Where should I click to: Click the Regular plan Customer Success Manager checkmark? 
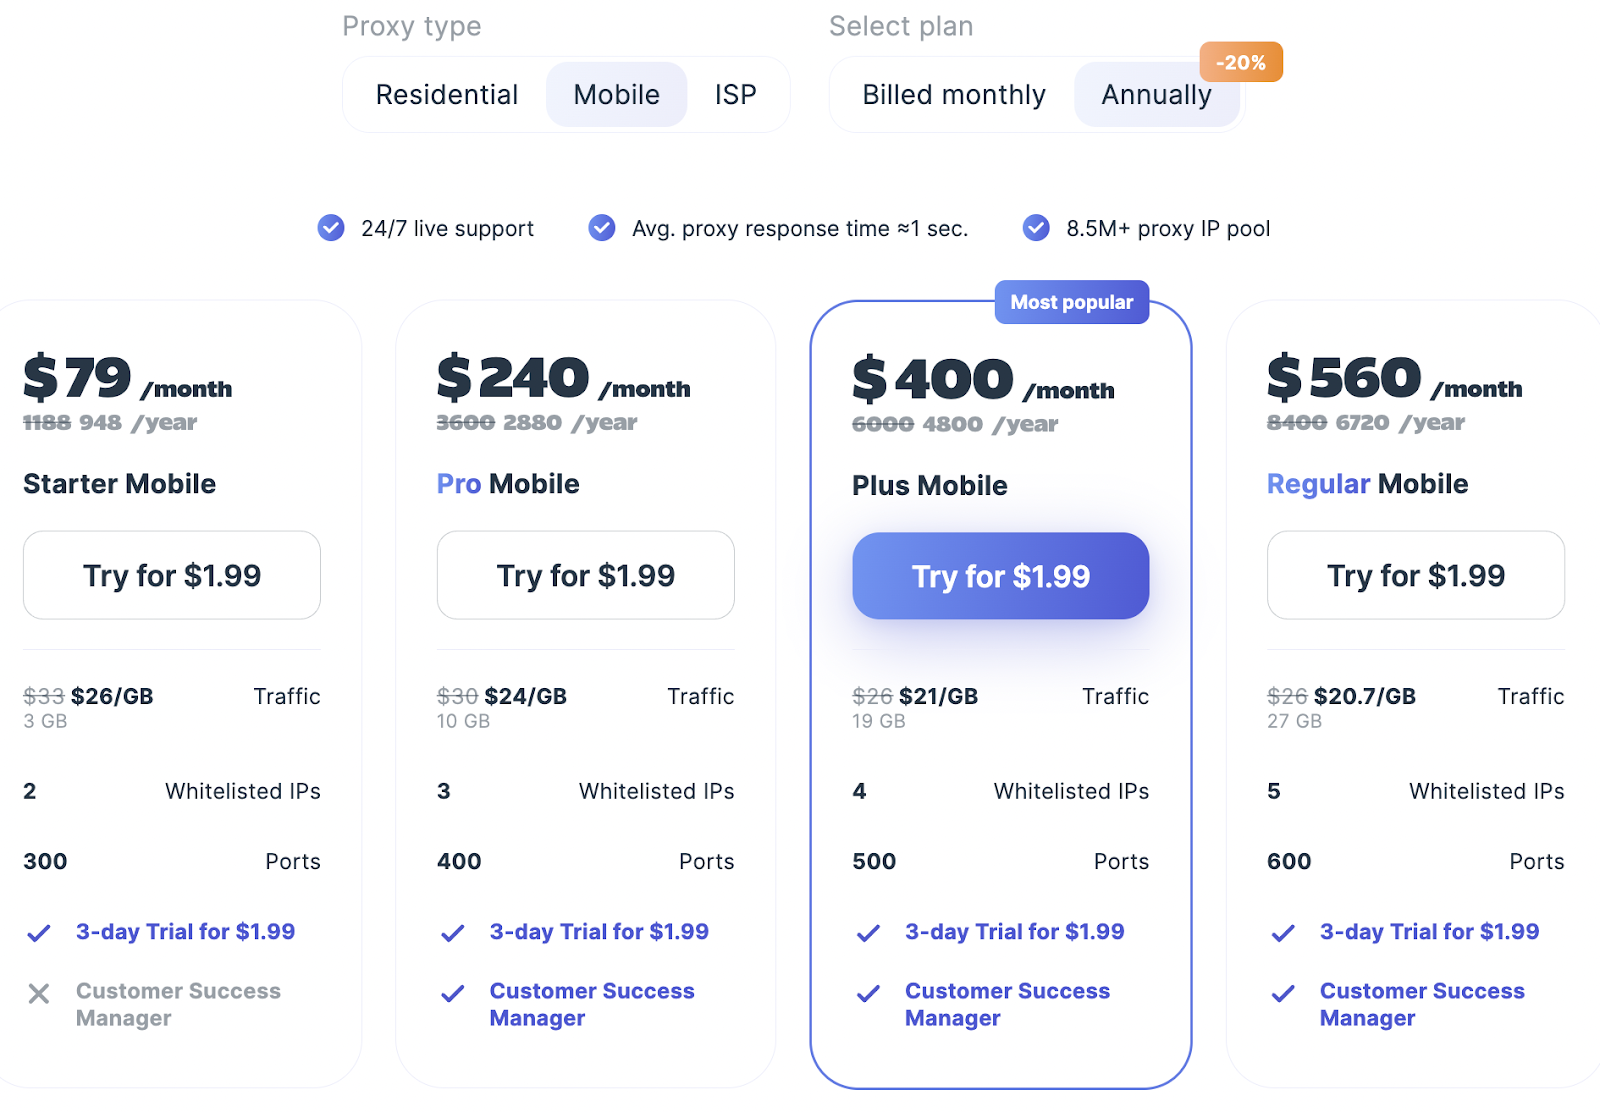pos(1283,993)
